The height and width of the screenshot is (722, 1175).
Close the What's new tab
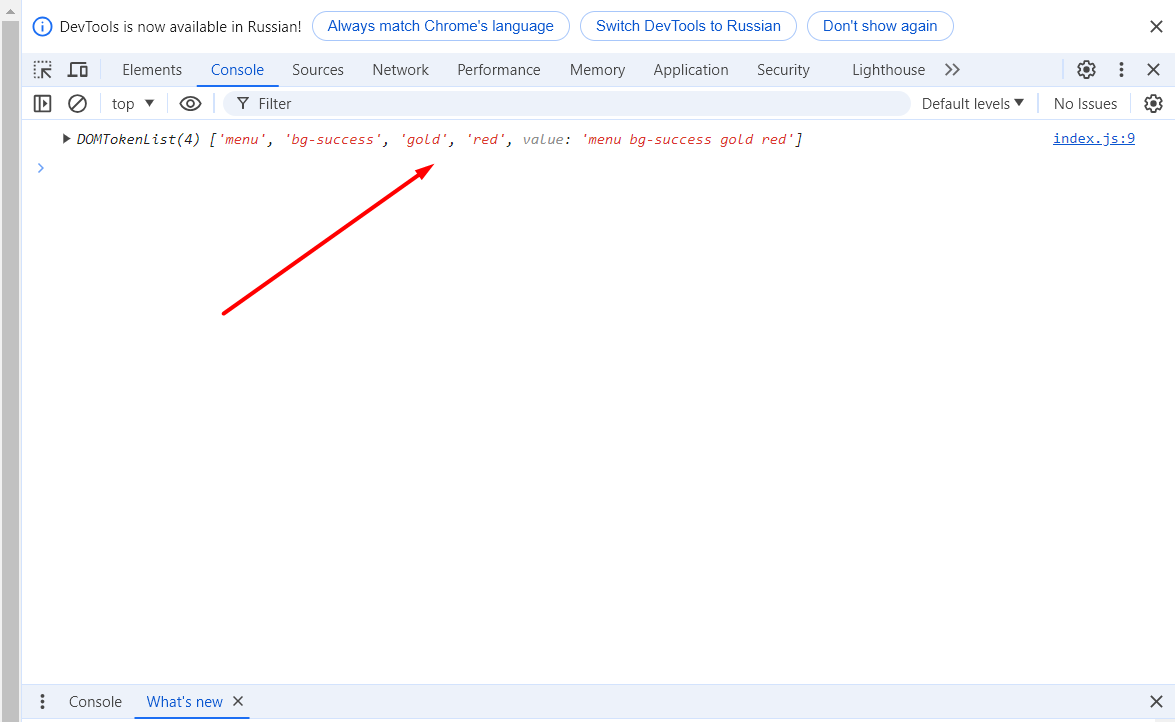238,701
